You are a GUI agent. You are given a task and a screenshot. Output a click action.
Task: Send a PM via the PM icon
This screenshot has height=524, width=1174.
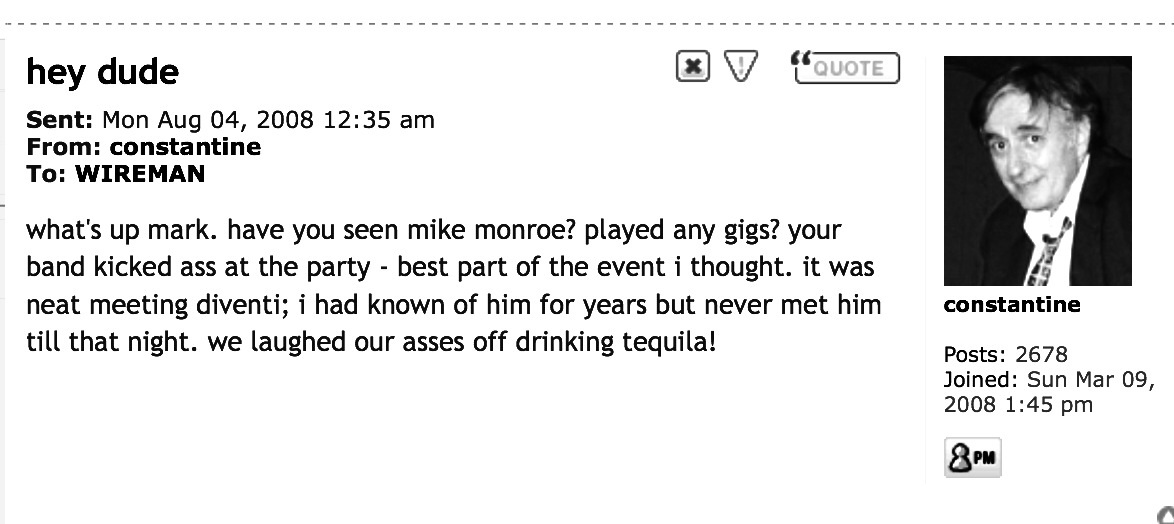coord(972,458)
